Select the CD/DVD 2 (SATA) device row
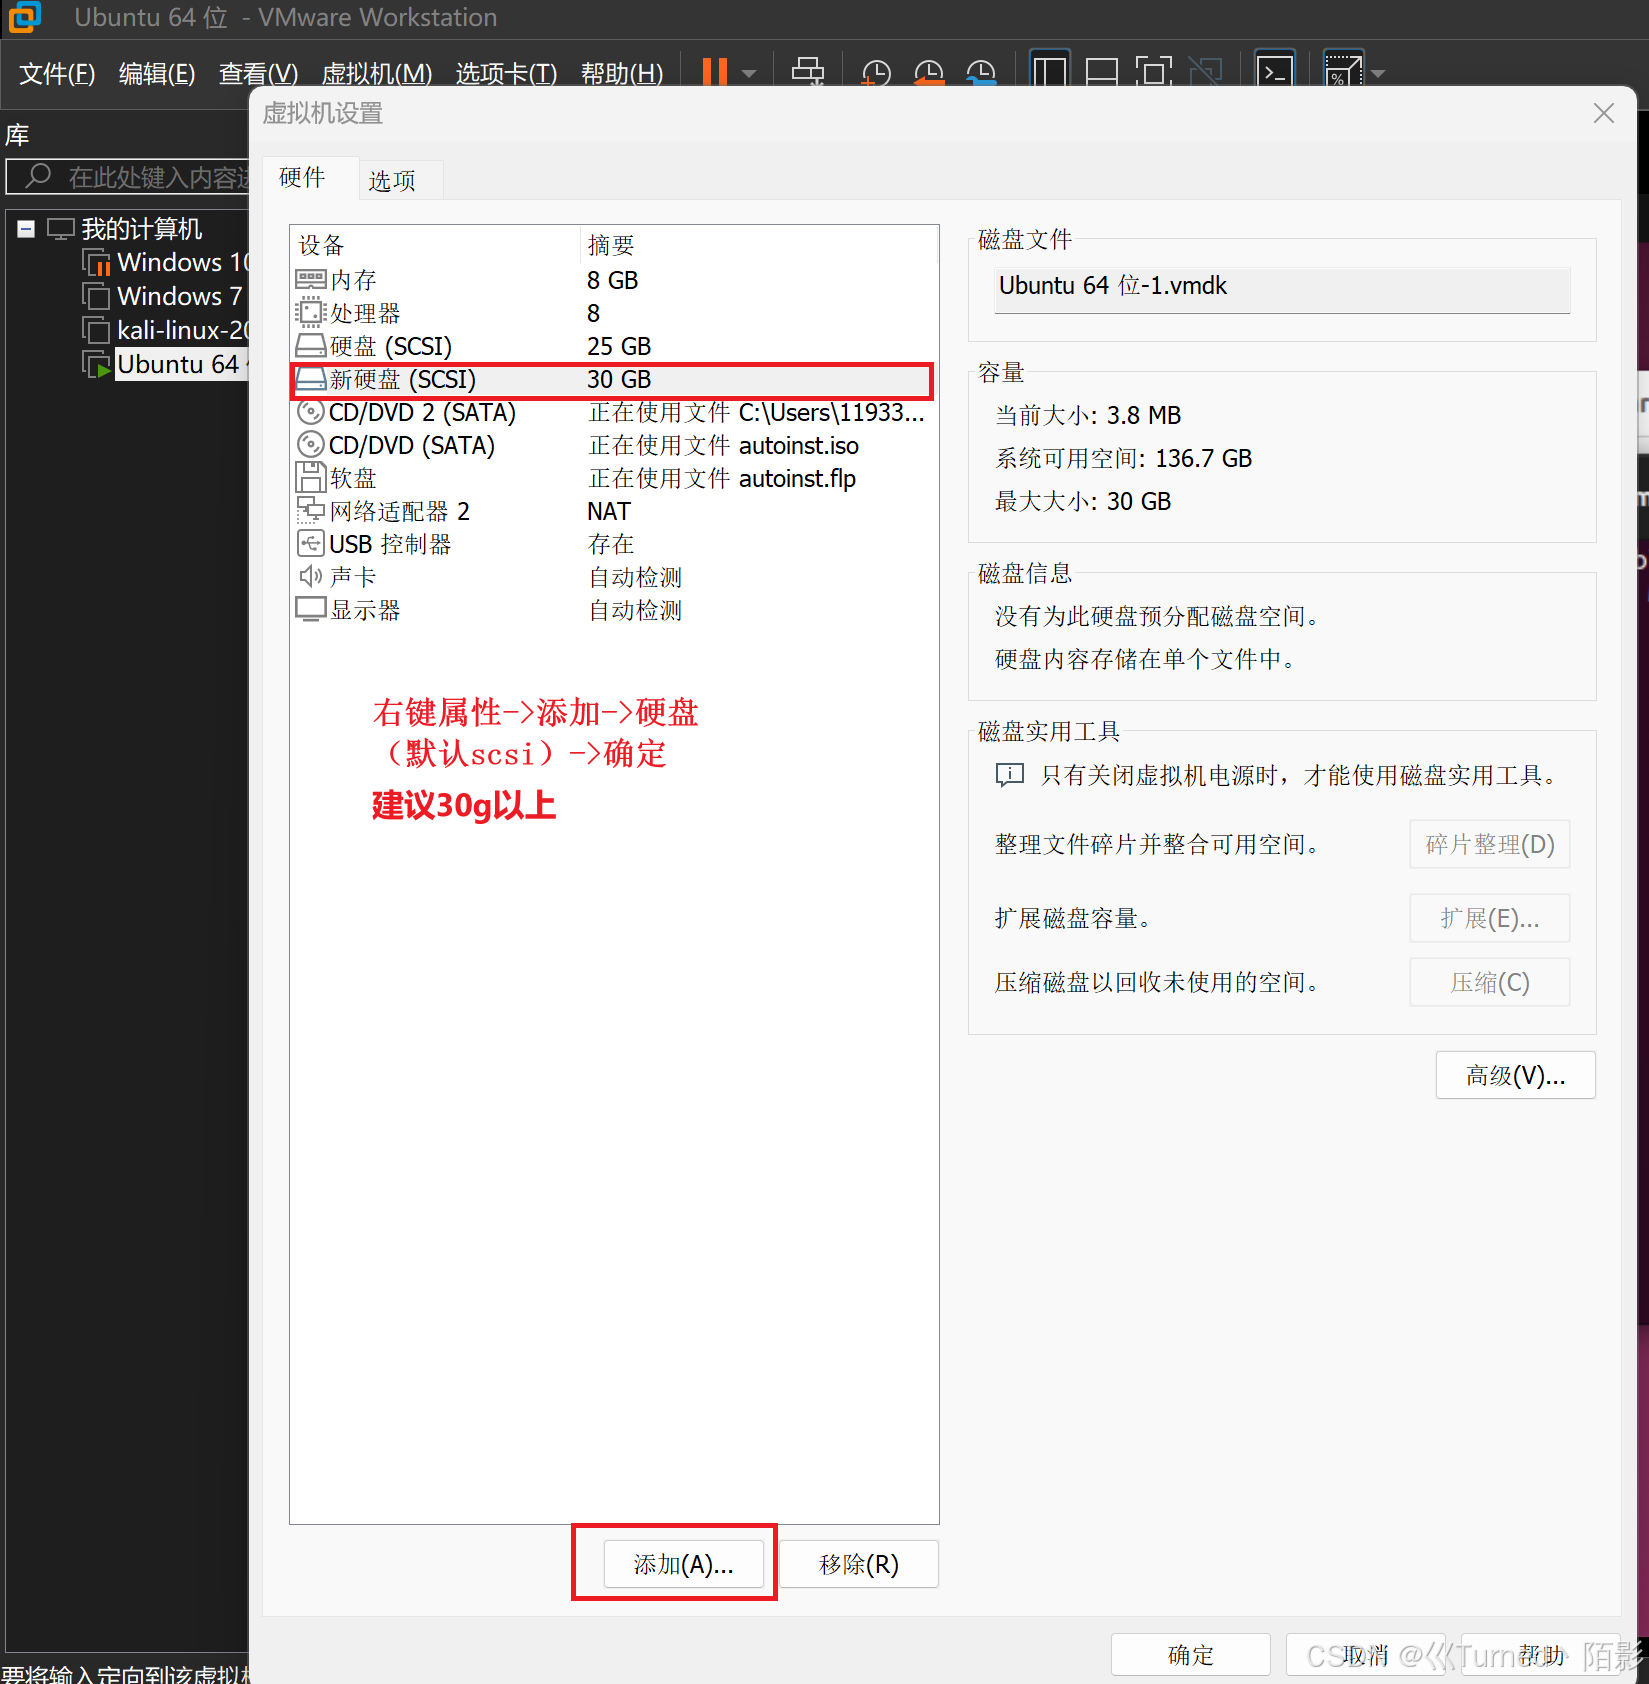 point(613,412)
